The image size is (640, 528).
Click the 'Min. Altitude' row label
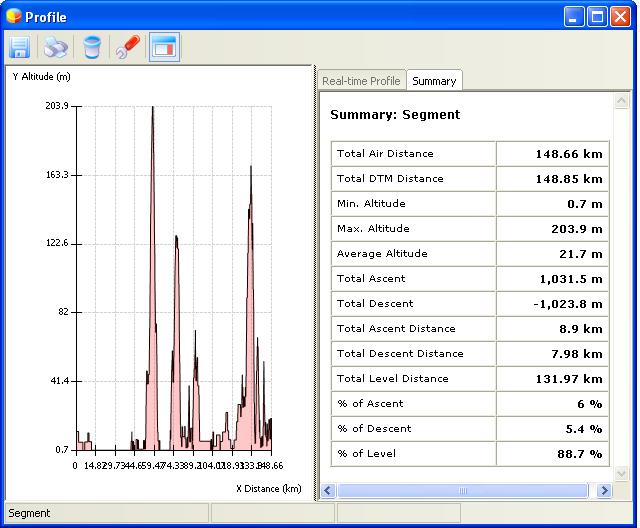pyautogui.click(x=371, y=203)
